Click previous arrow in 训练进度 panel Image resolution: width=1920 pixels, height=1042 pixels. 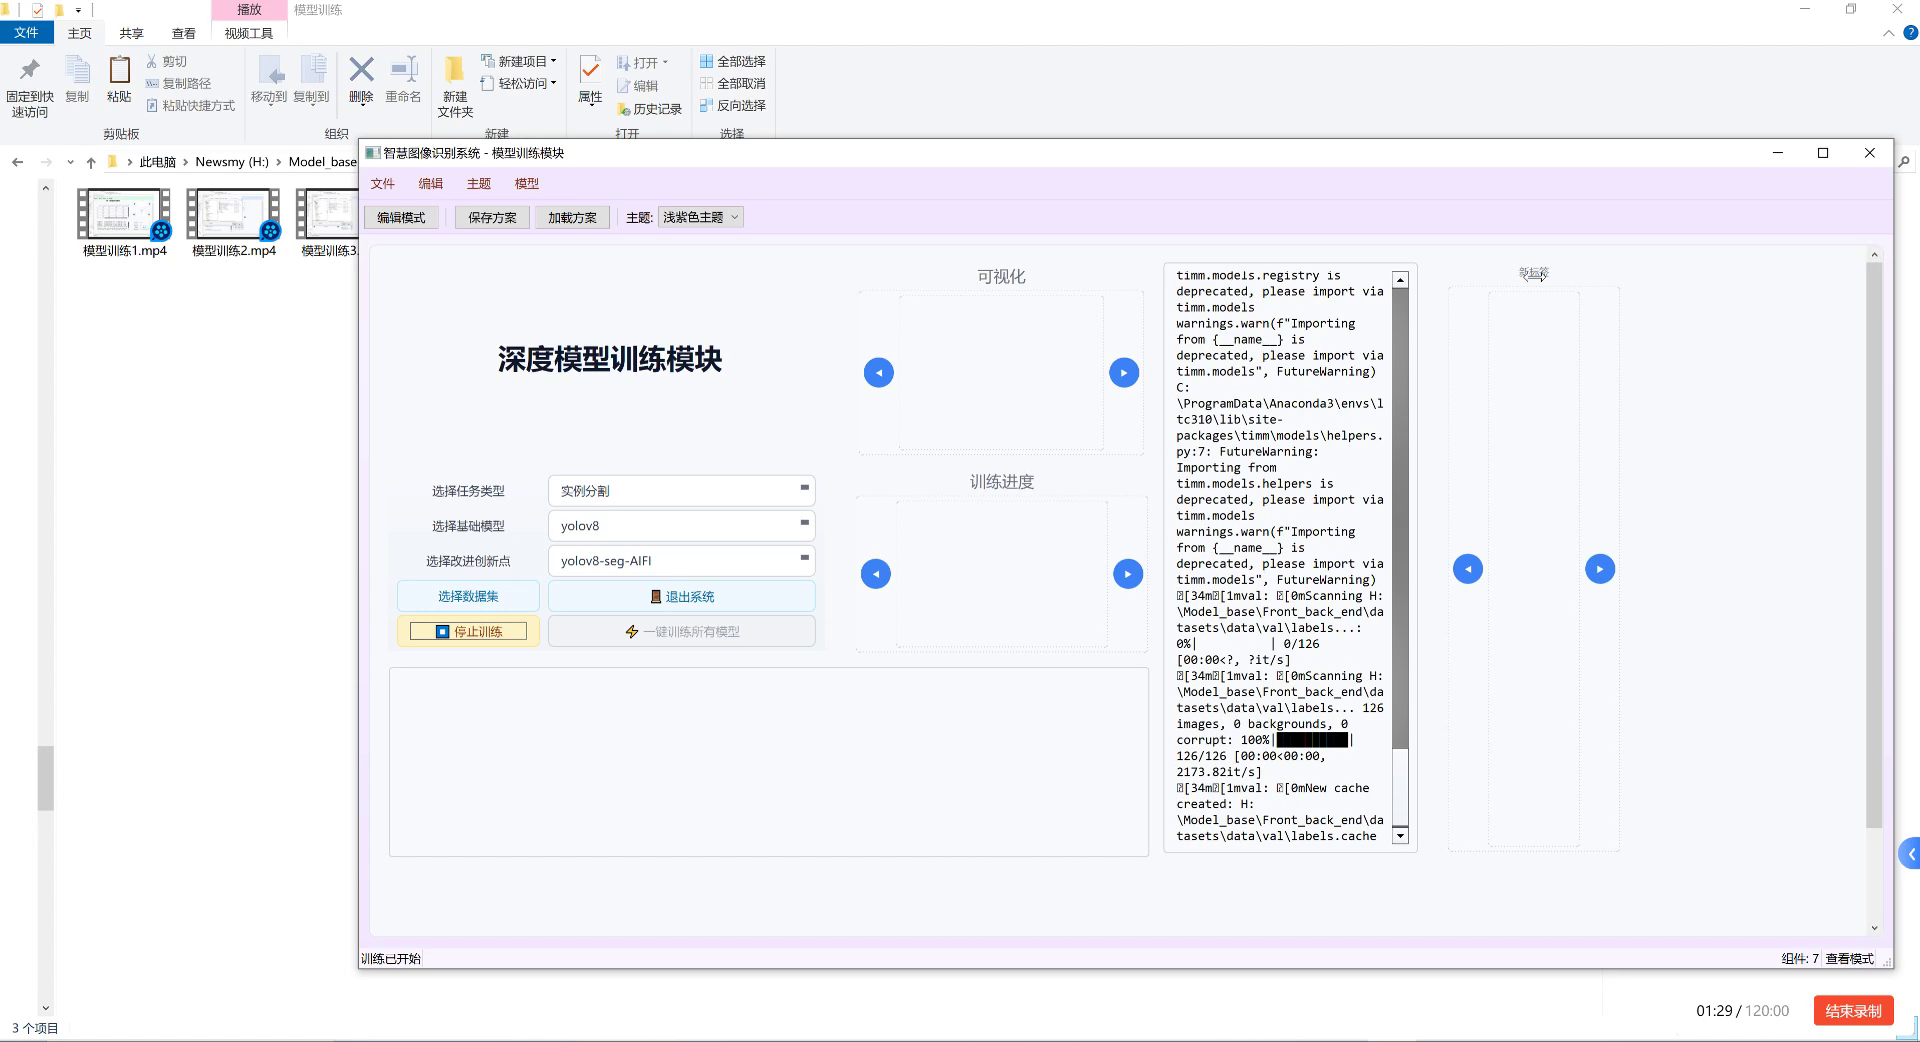pyautogui.click(x=875, y=574)
